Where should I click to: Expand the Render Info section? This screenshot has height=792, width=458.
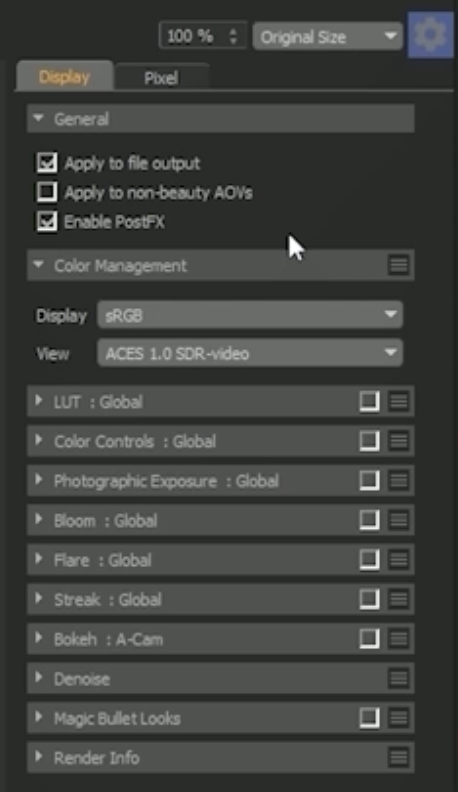coord(38,757)
